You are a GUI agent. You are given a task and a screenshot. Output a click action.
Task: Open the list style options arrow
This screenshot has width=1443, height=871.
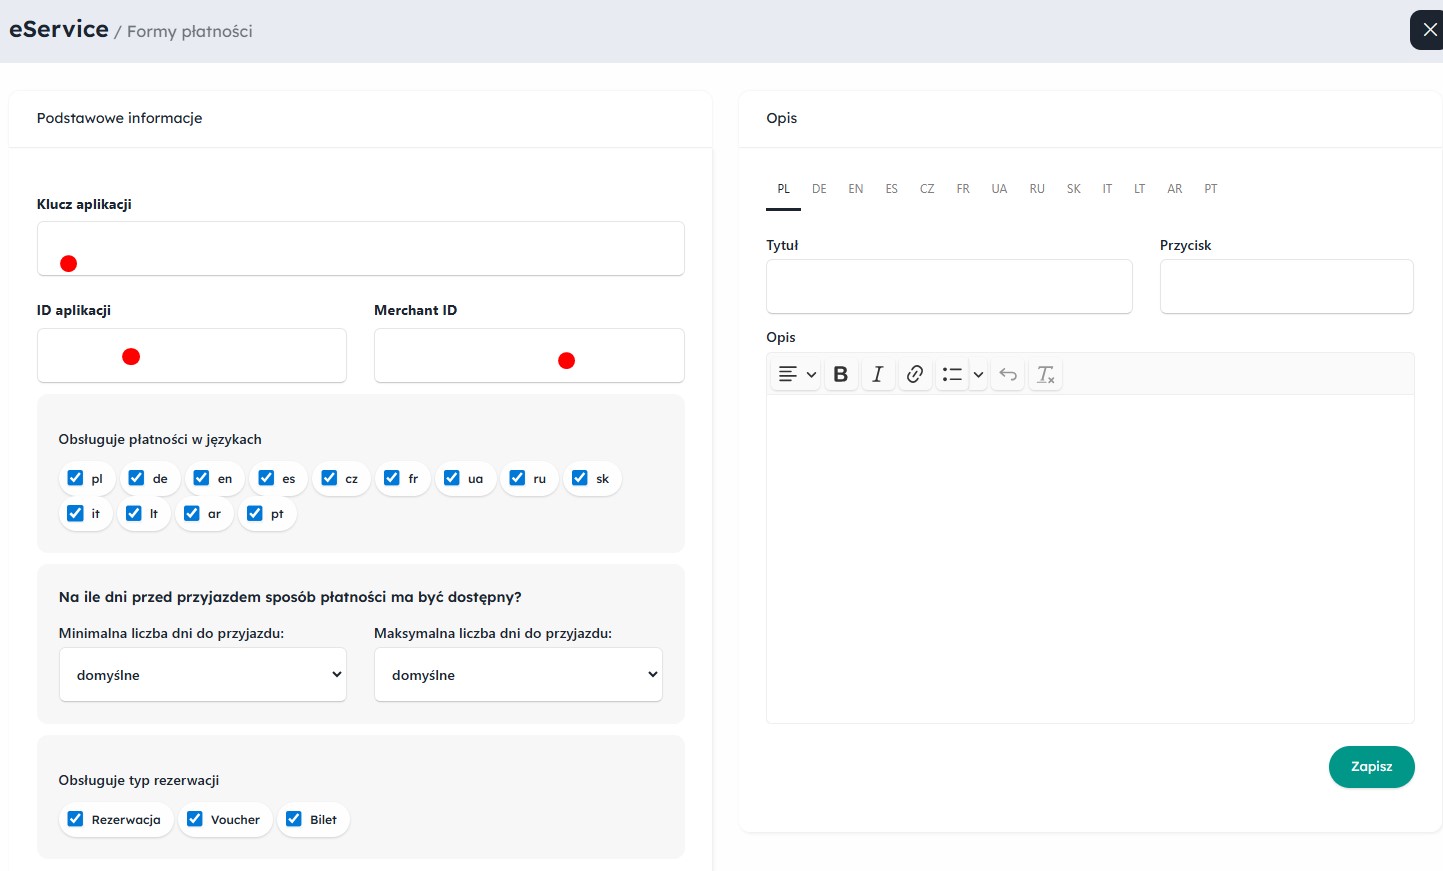pyautogui.click(x=978, y=374)
